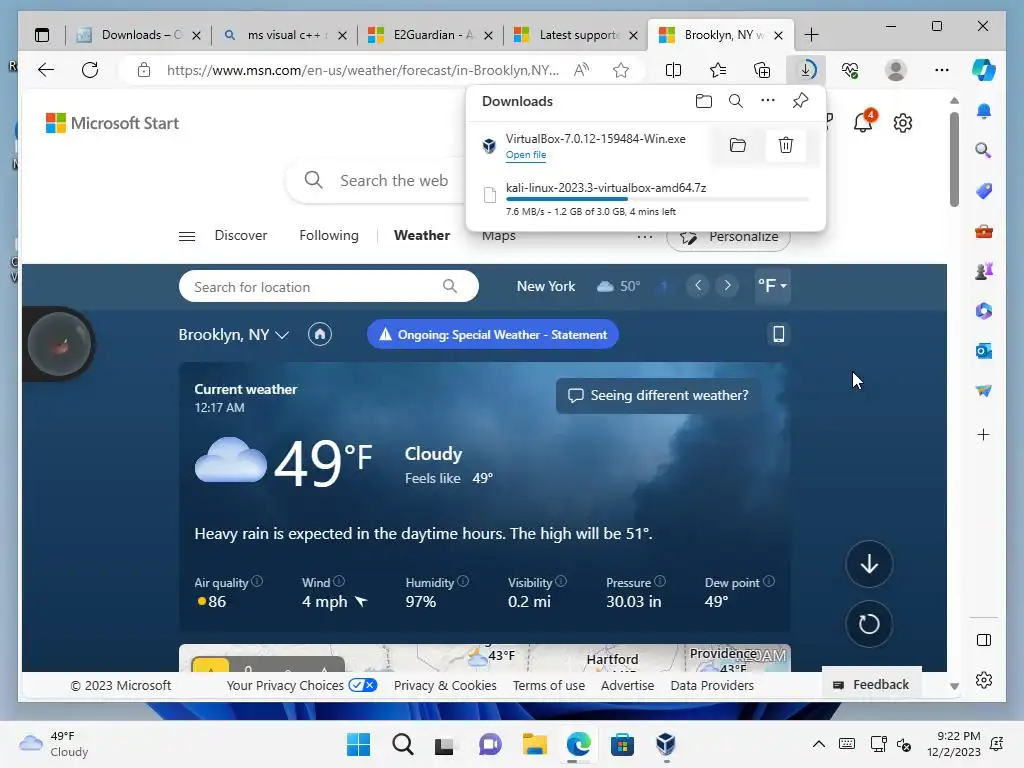Show previous saved location chevron
The width and height of the screenshot is (1024, 768).
click(x=698, y=285)
